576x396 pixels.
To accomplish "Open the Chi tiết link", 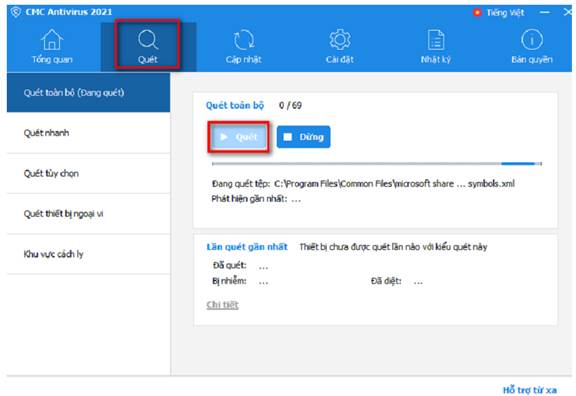I will tap(222, 305).
